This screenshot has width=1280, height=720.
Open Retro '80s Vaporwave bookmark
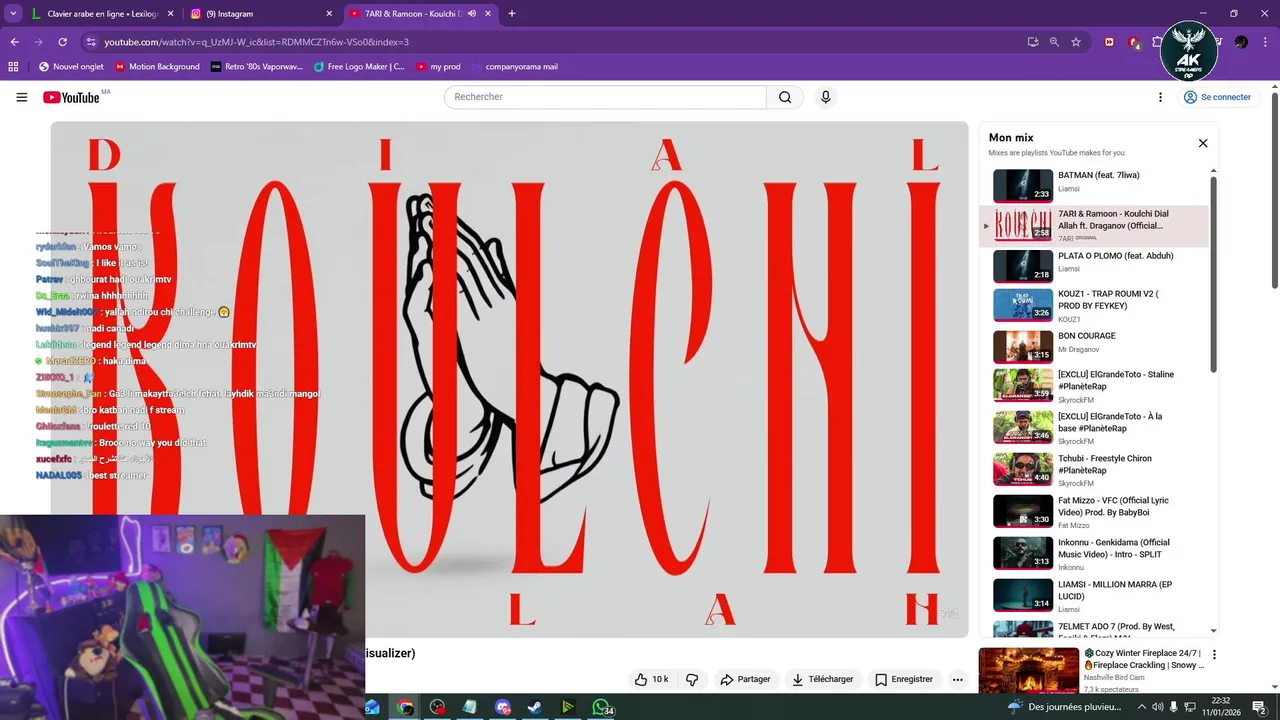(257, 67)
